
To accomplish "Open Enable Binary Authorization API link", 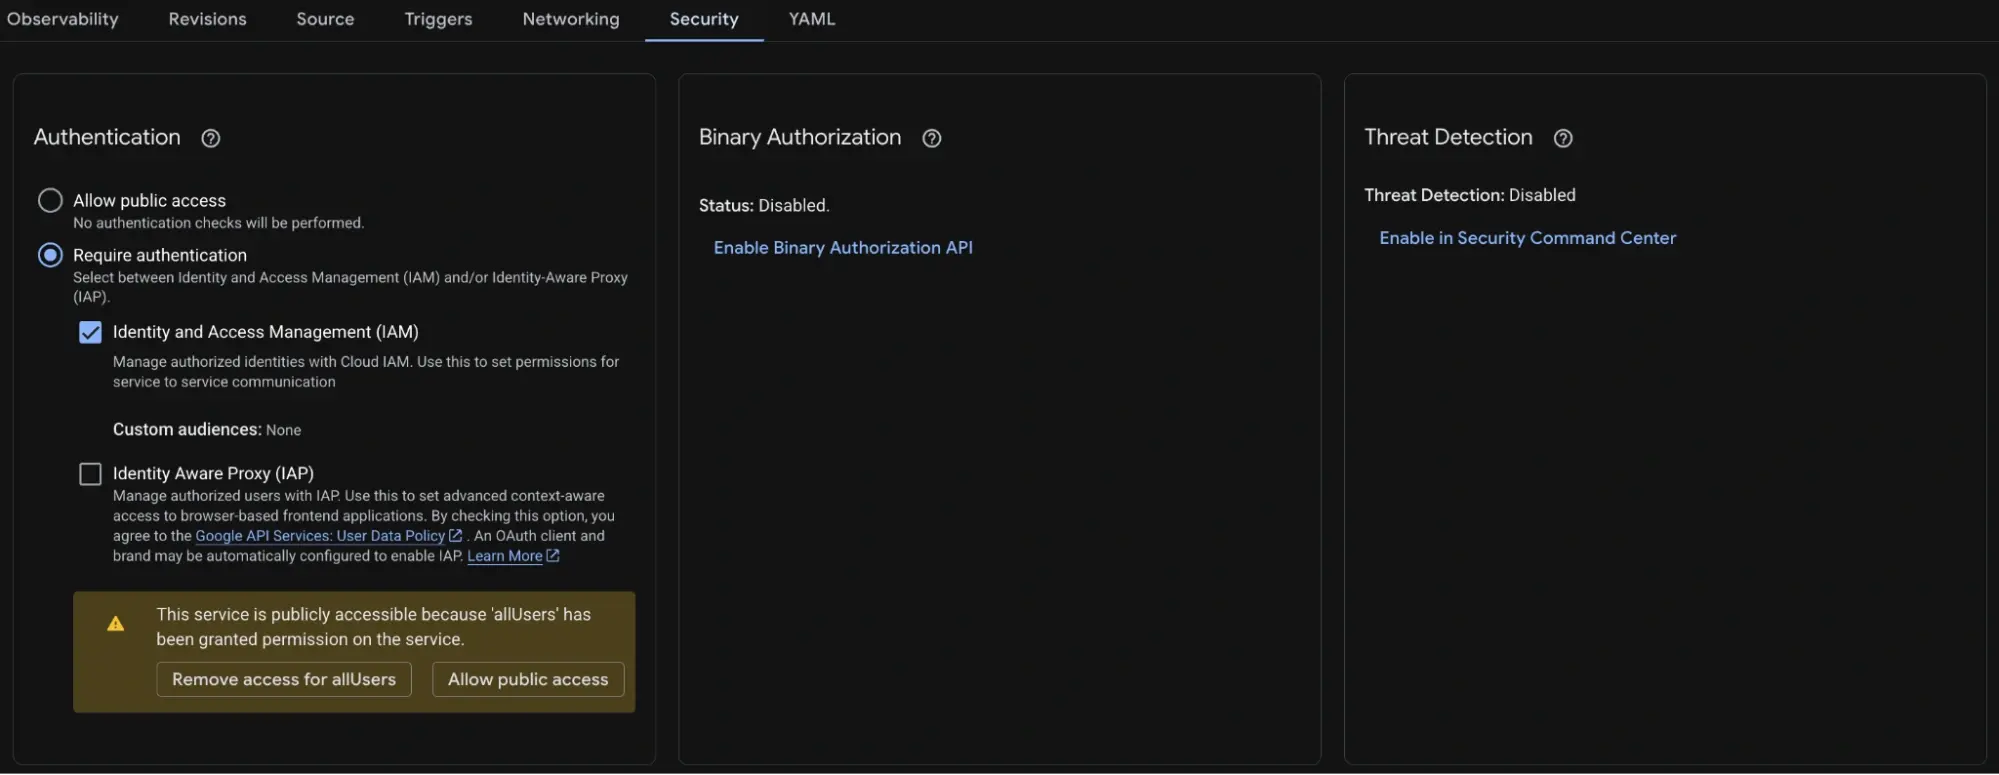I will pos(843,247).
